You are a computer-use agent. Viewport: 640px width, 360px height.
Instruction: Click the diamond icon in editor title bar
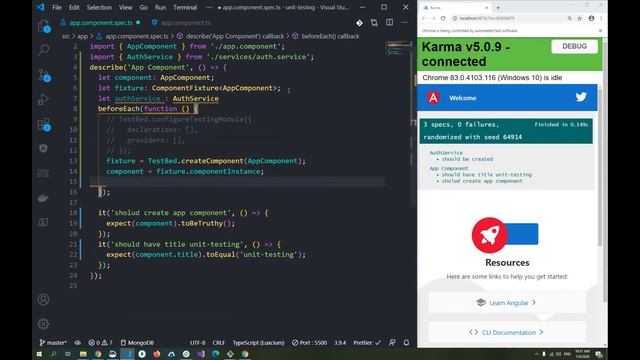[x=359, y=23]
